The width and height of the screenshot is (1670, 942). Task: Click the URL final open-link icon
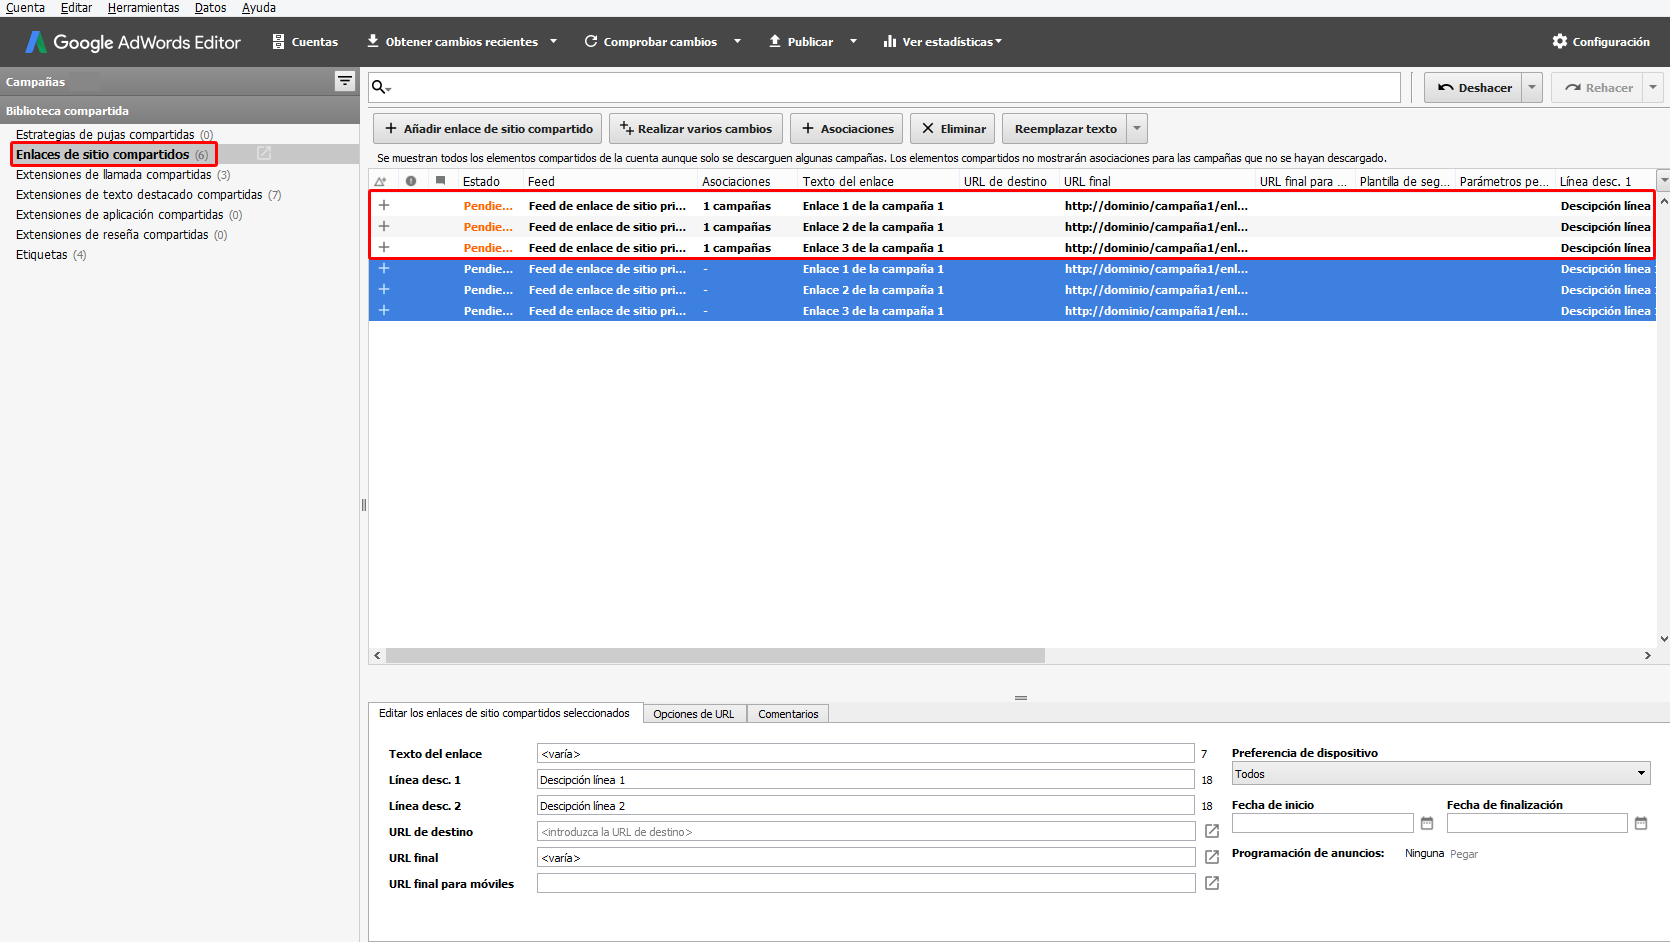coord(1212,857)
